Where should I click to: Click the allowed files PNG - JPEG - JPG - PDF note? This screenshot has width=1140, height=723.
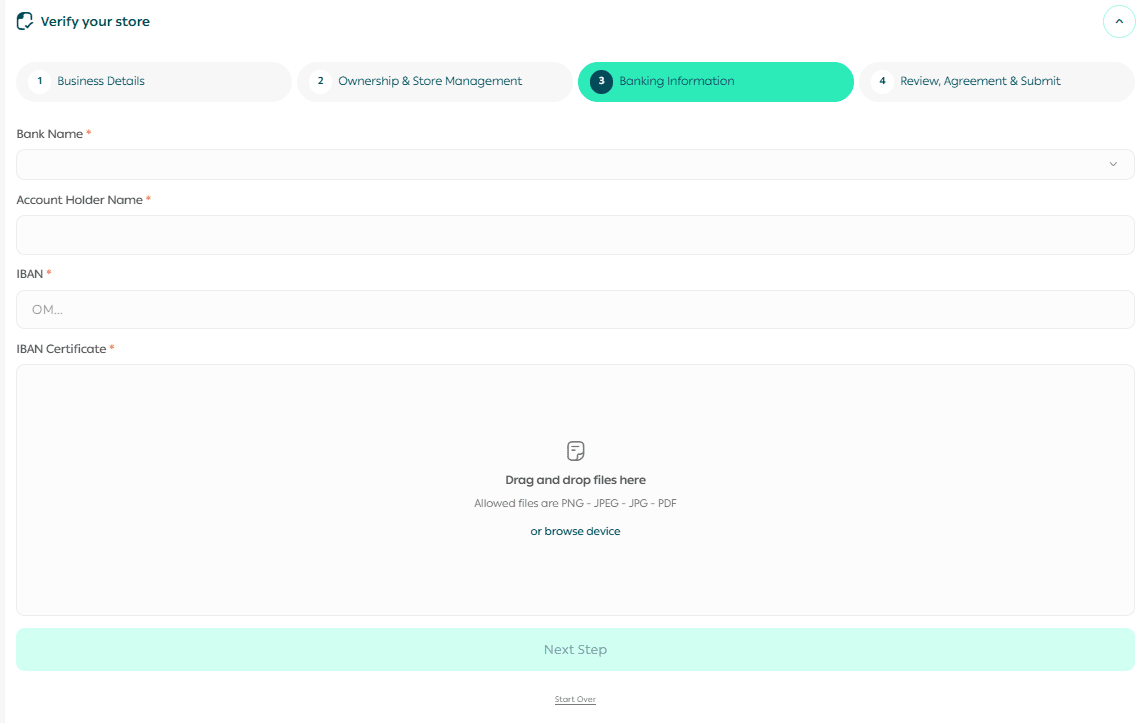pos(575,503)
